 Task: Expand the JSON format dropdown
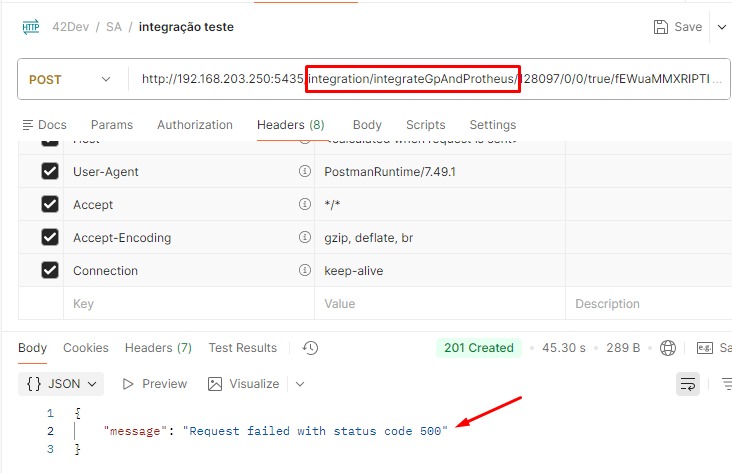[61, 384]
